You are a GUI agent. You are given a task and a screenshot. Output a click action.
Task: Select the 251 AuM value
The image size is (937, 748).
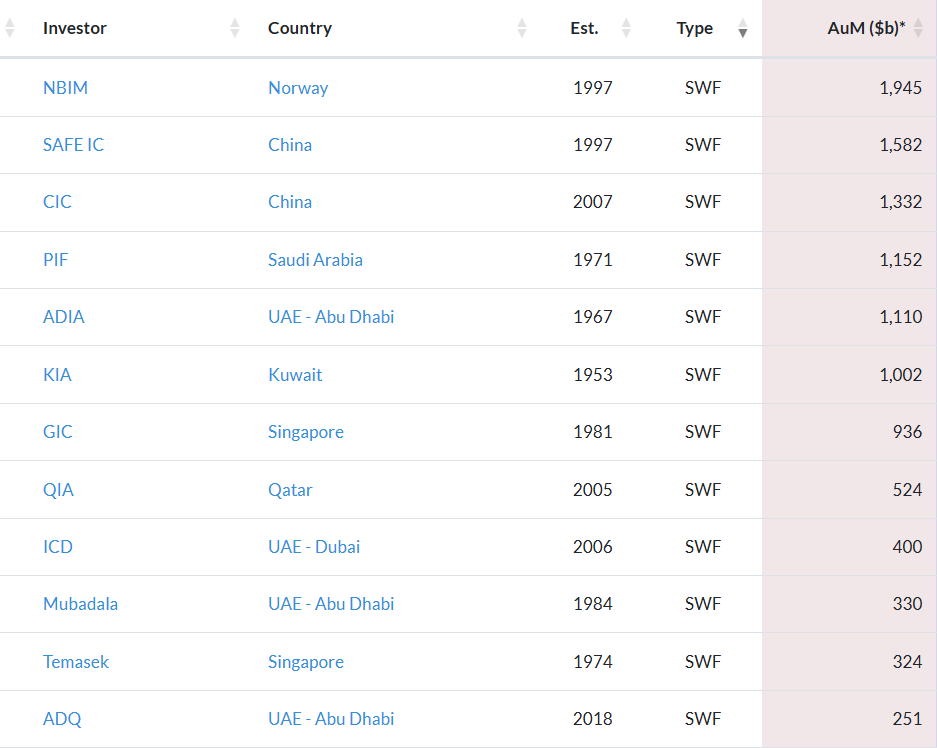click(x=908, y=719)
